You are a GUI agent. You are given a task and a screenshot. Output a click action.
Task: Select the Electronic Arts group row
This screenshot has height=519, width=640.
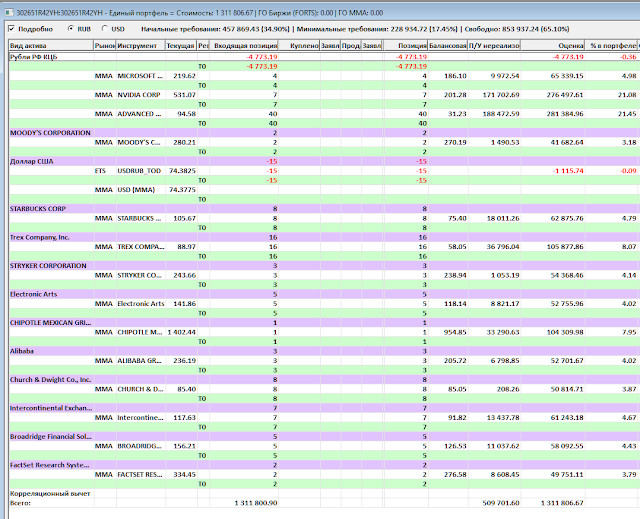[322, 294]
